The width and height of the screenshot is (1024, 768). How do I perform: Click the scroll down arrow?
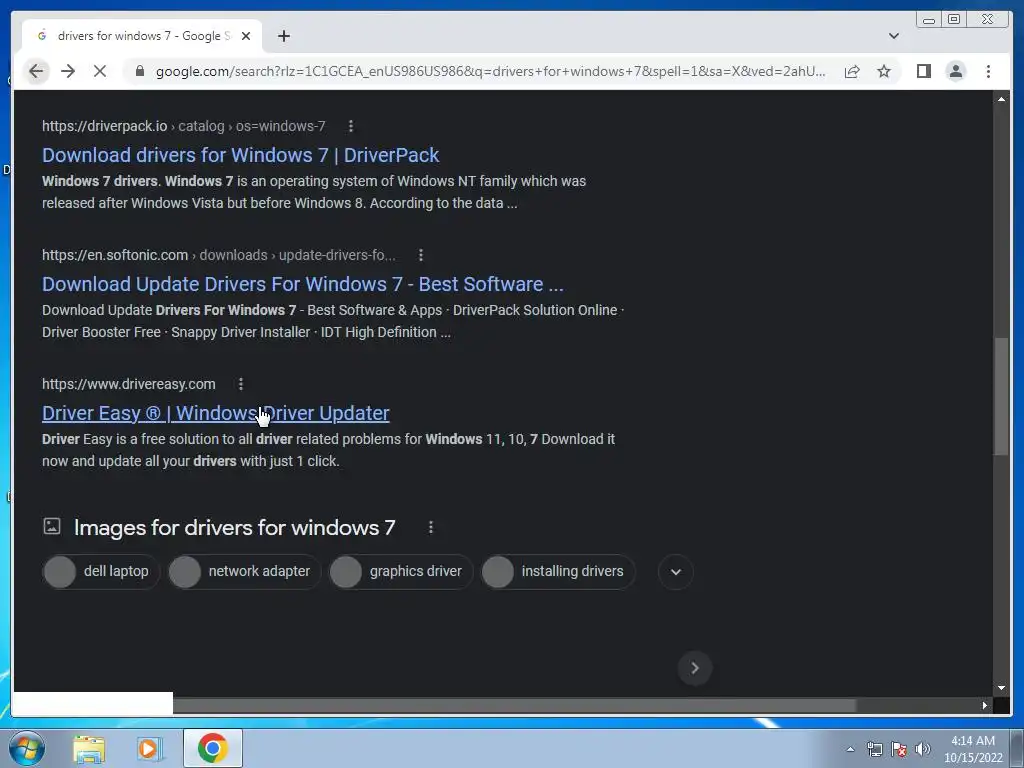tap(1001, 688)
